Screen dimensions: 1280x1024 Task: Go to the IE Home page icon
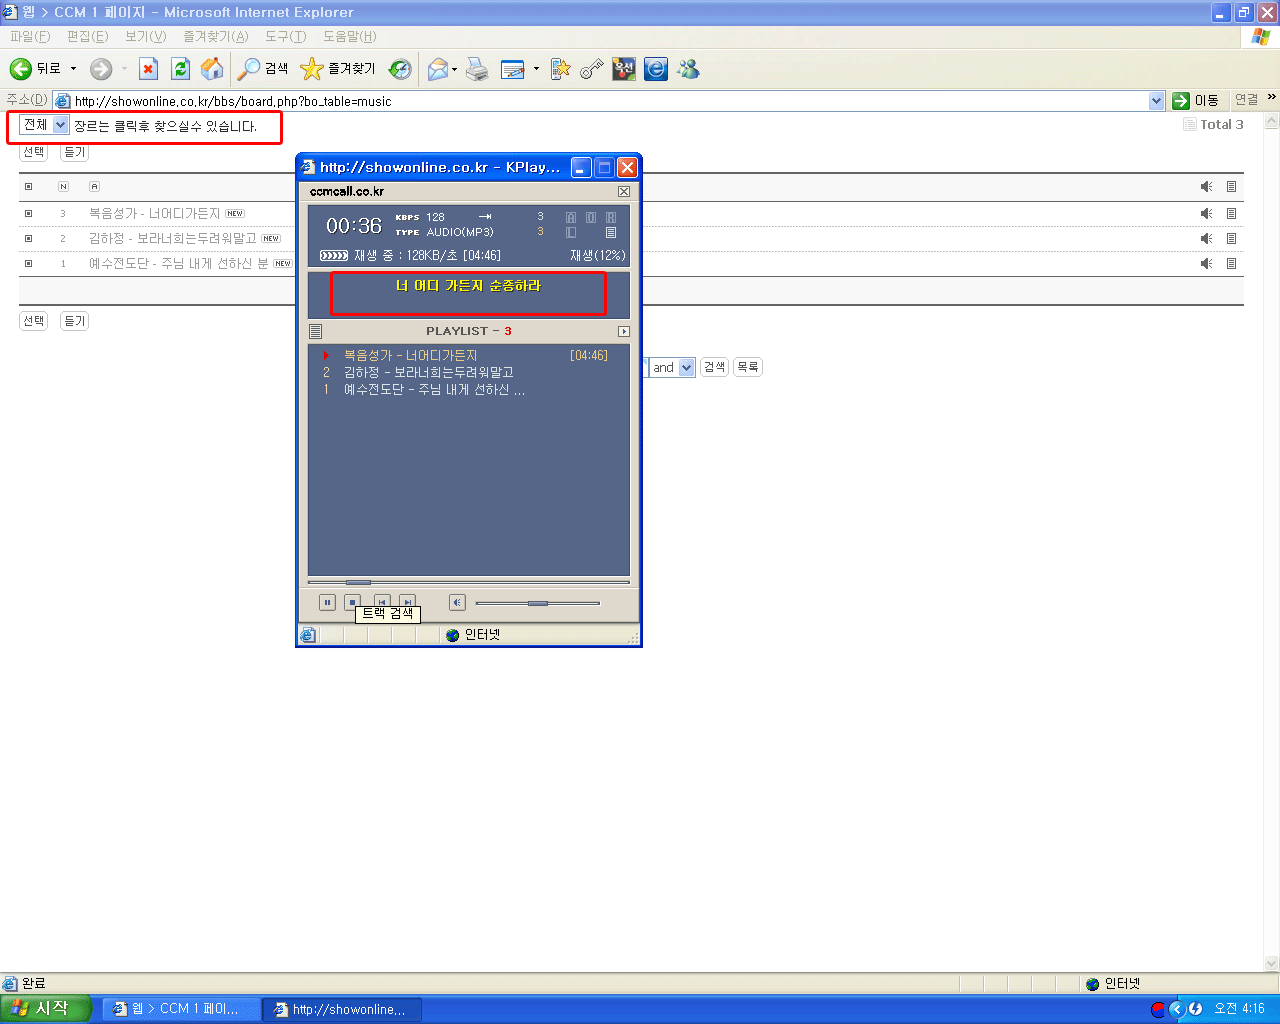[x=212, y=68]
